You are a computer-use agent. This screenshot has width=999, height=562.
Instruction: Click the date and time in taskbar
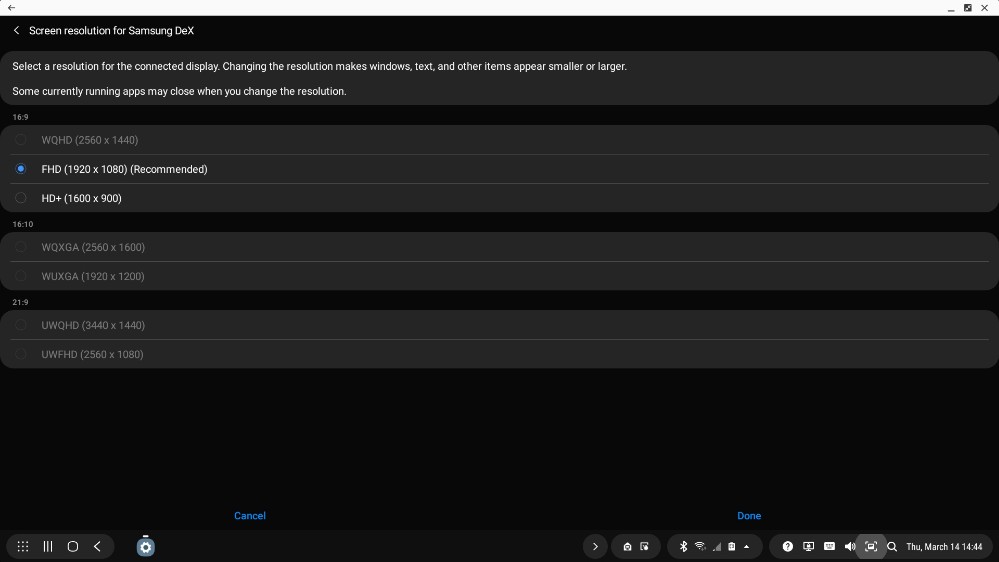944,547
